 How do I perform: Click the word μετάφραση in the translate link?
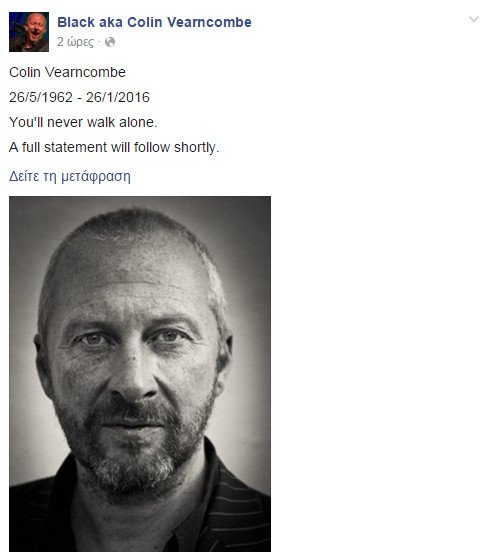pos(96,176)
